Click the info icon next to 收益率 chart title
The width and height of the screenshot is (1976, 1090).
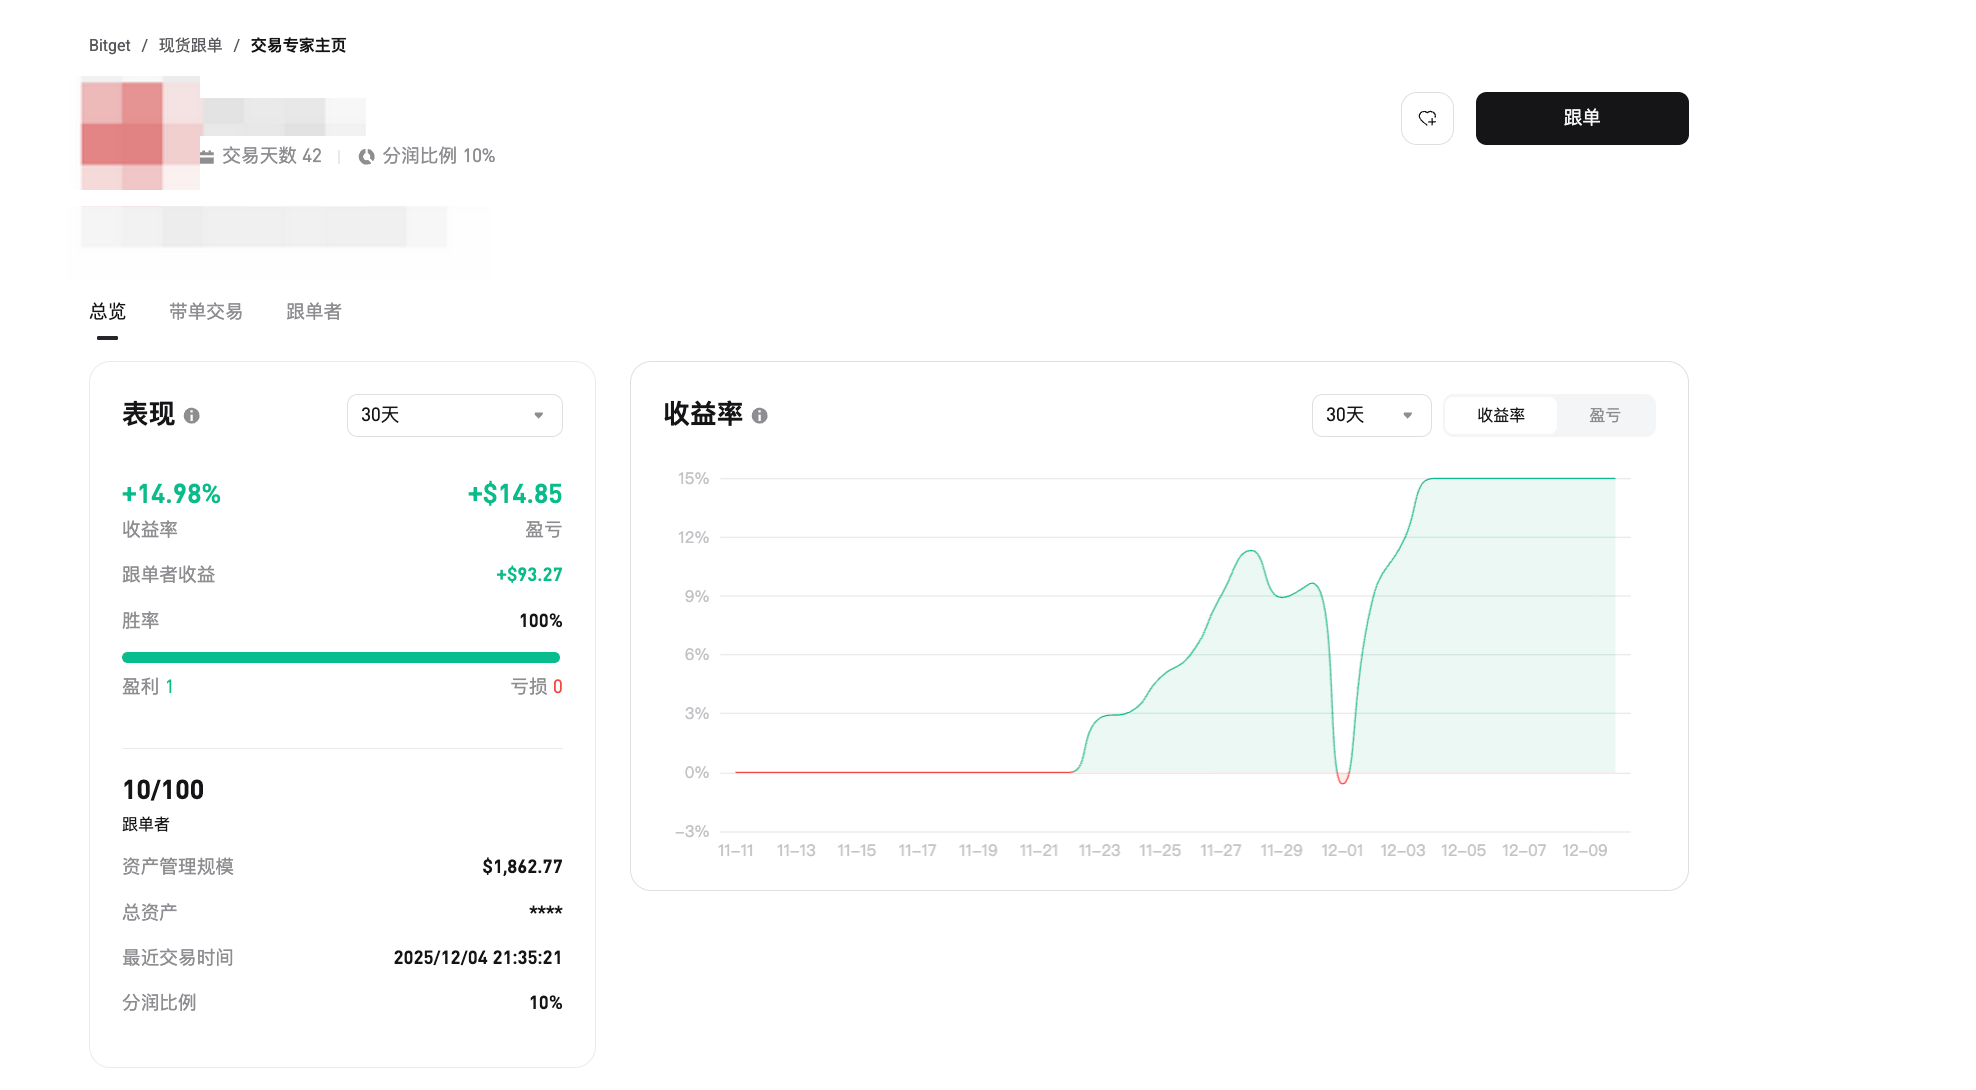759,416
